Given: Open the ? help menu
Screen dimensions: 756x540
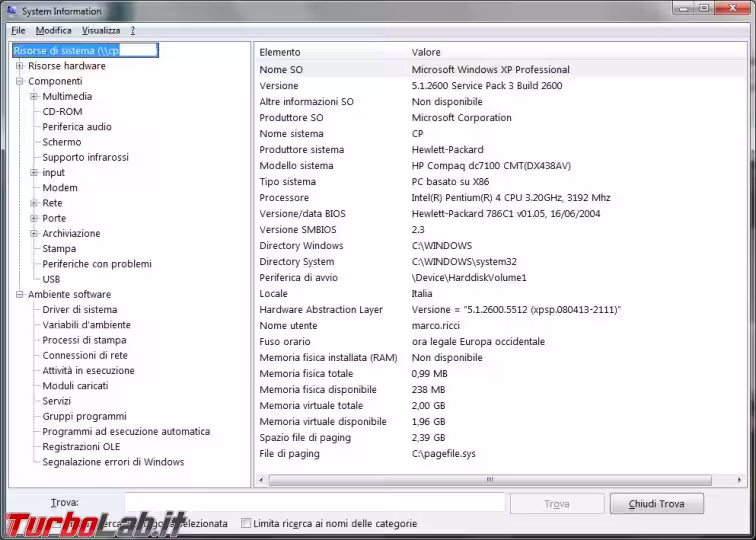Looking at the screenshot, I should click(132, 31).
